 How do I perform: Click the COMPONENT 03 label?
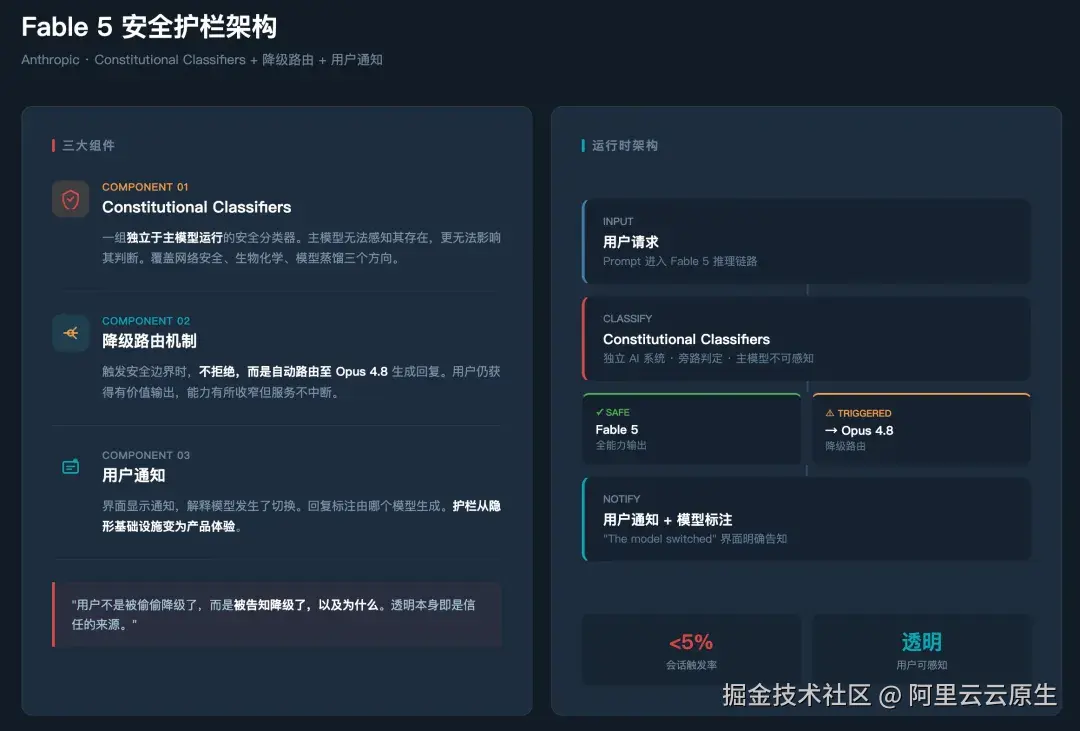(x=145, y=455)
